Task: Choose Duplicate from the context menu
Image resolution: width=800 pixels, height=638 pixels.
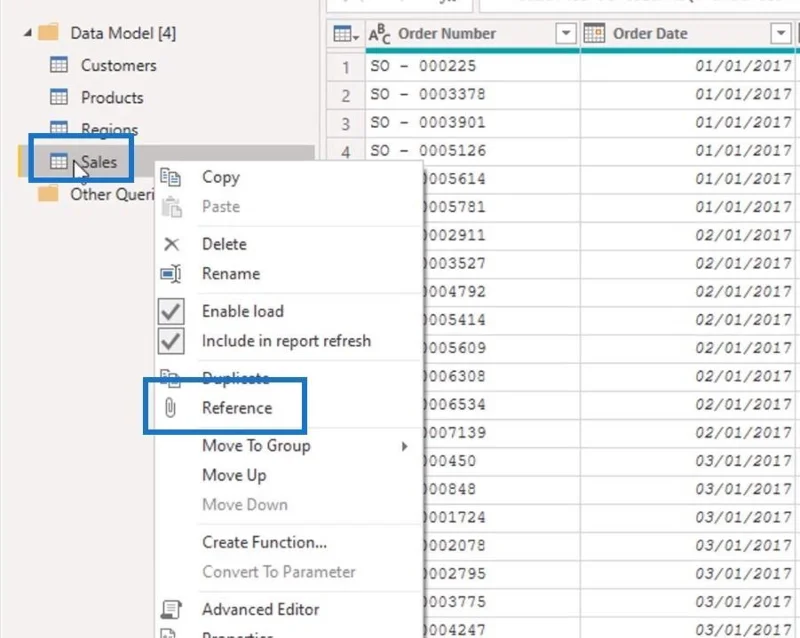Action: pos(236,378)
